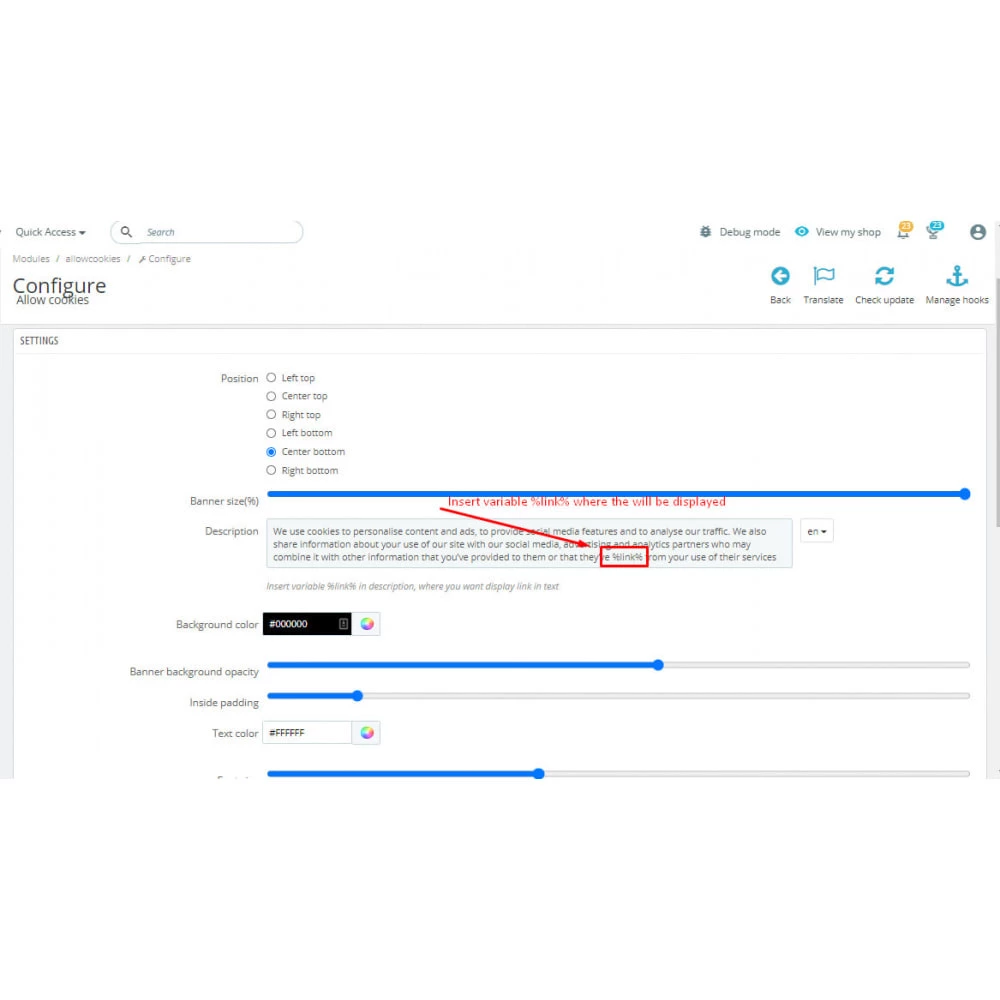
Task: Click the View my shop eye icon
Action: pyautogui.click(x=802, y=232)
